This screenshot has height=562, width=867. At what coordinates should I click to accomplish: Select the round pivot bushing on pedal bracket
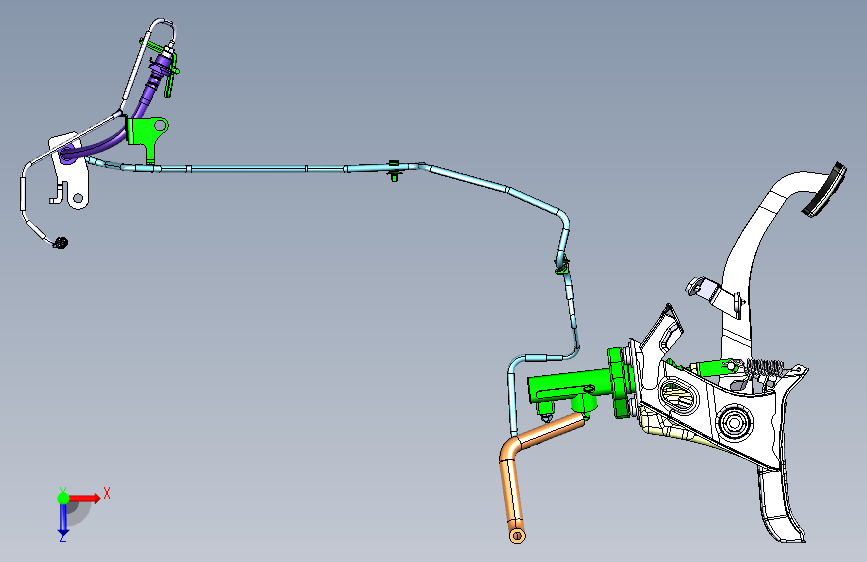click(x=733, y=423)
